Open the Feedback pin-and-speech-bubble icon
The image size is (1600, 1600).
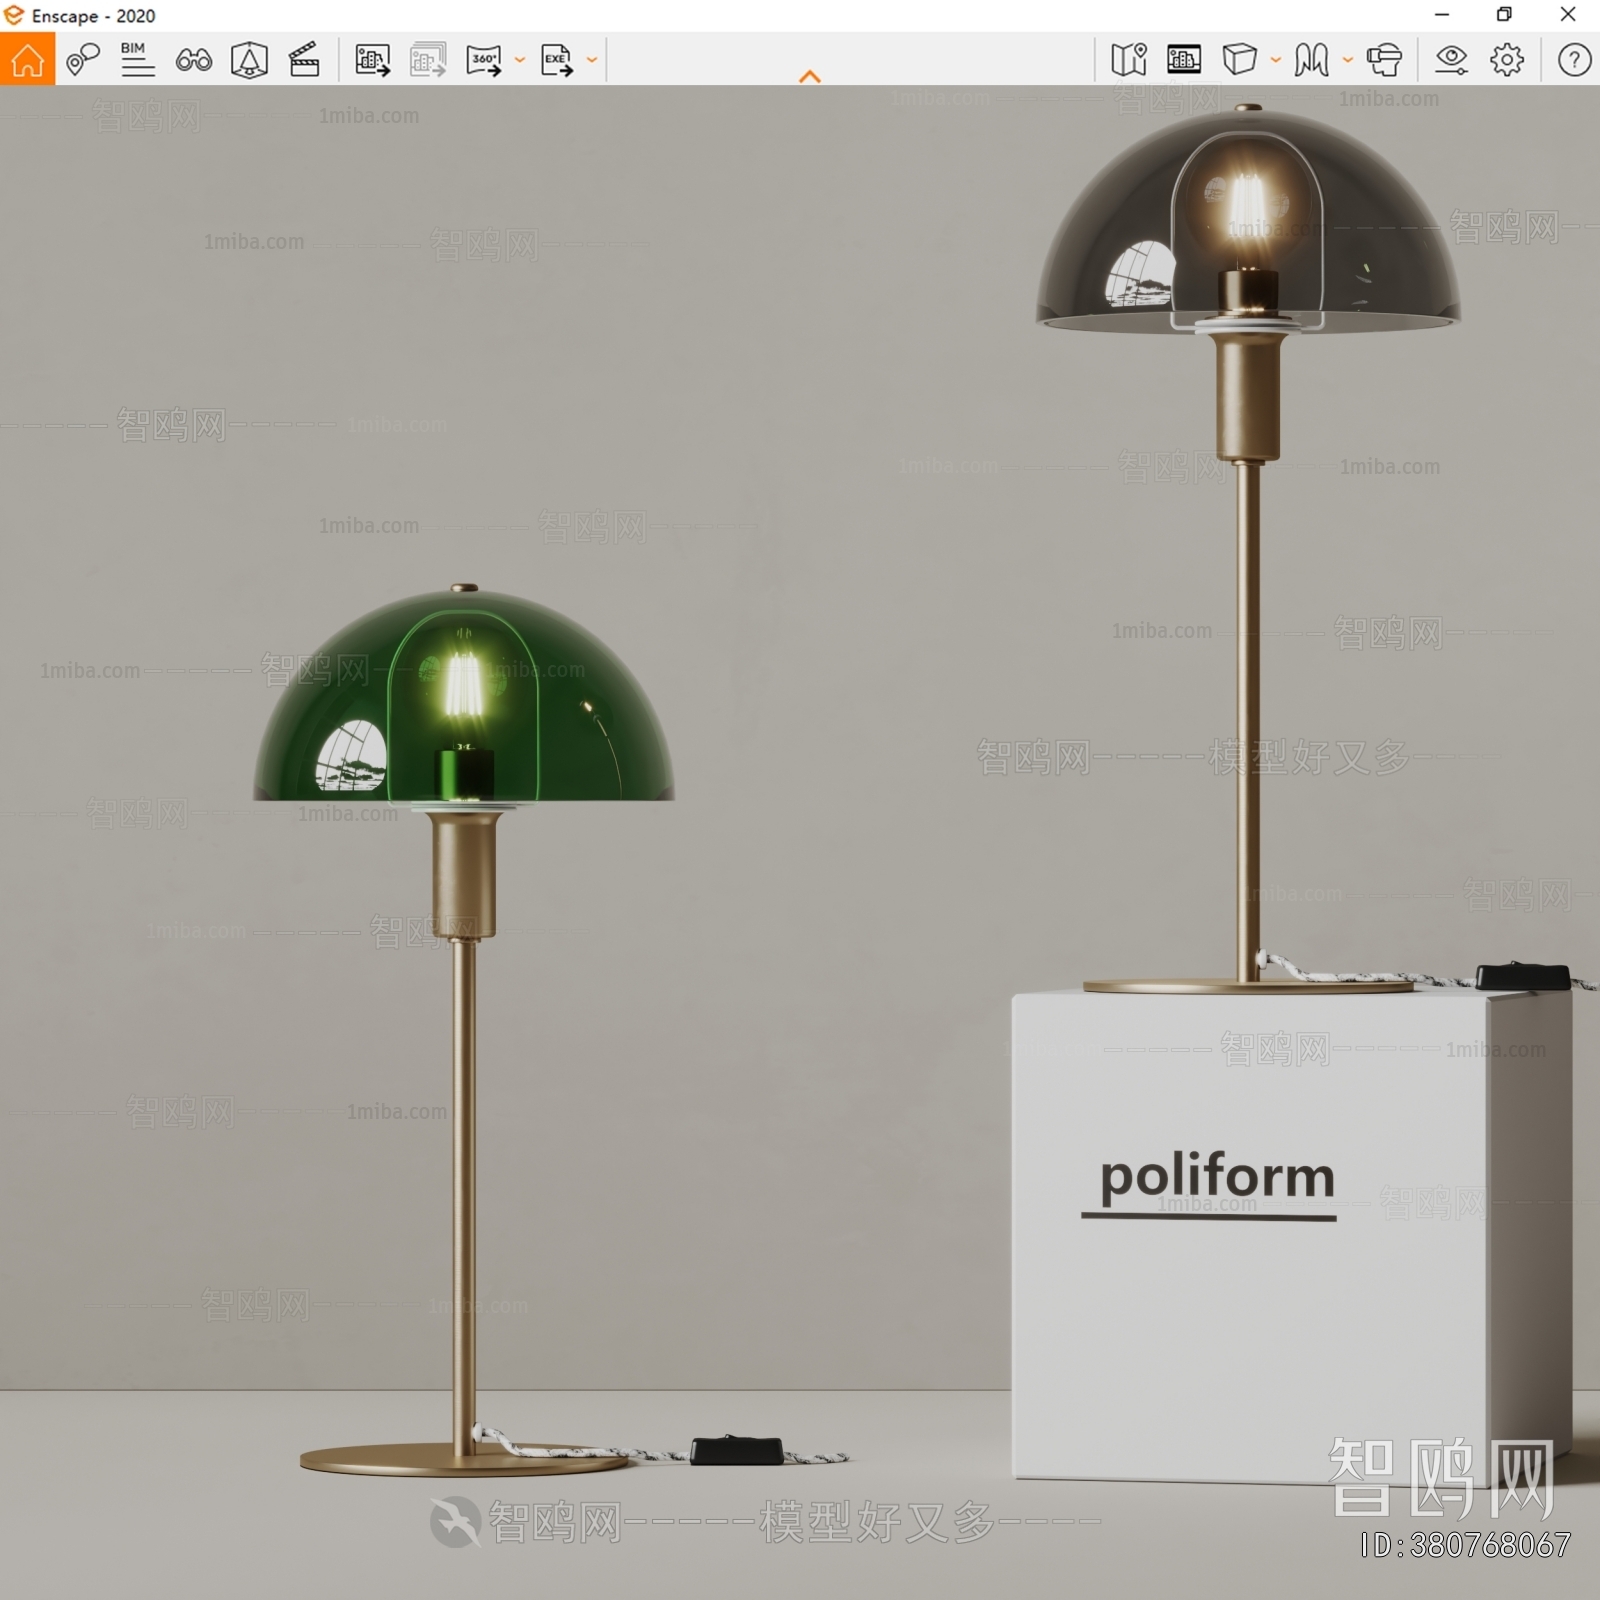82,60
